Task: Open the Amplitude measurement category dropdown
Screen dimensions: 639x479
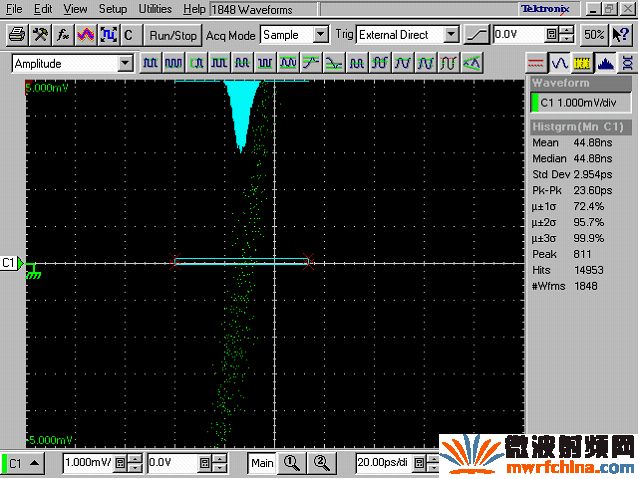Action: 125,64
